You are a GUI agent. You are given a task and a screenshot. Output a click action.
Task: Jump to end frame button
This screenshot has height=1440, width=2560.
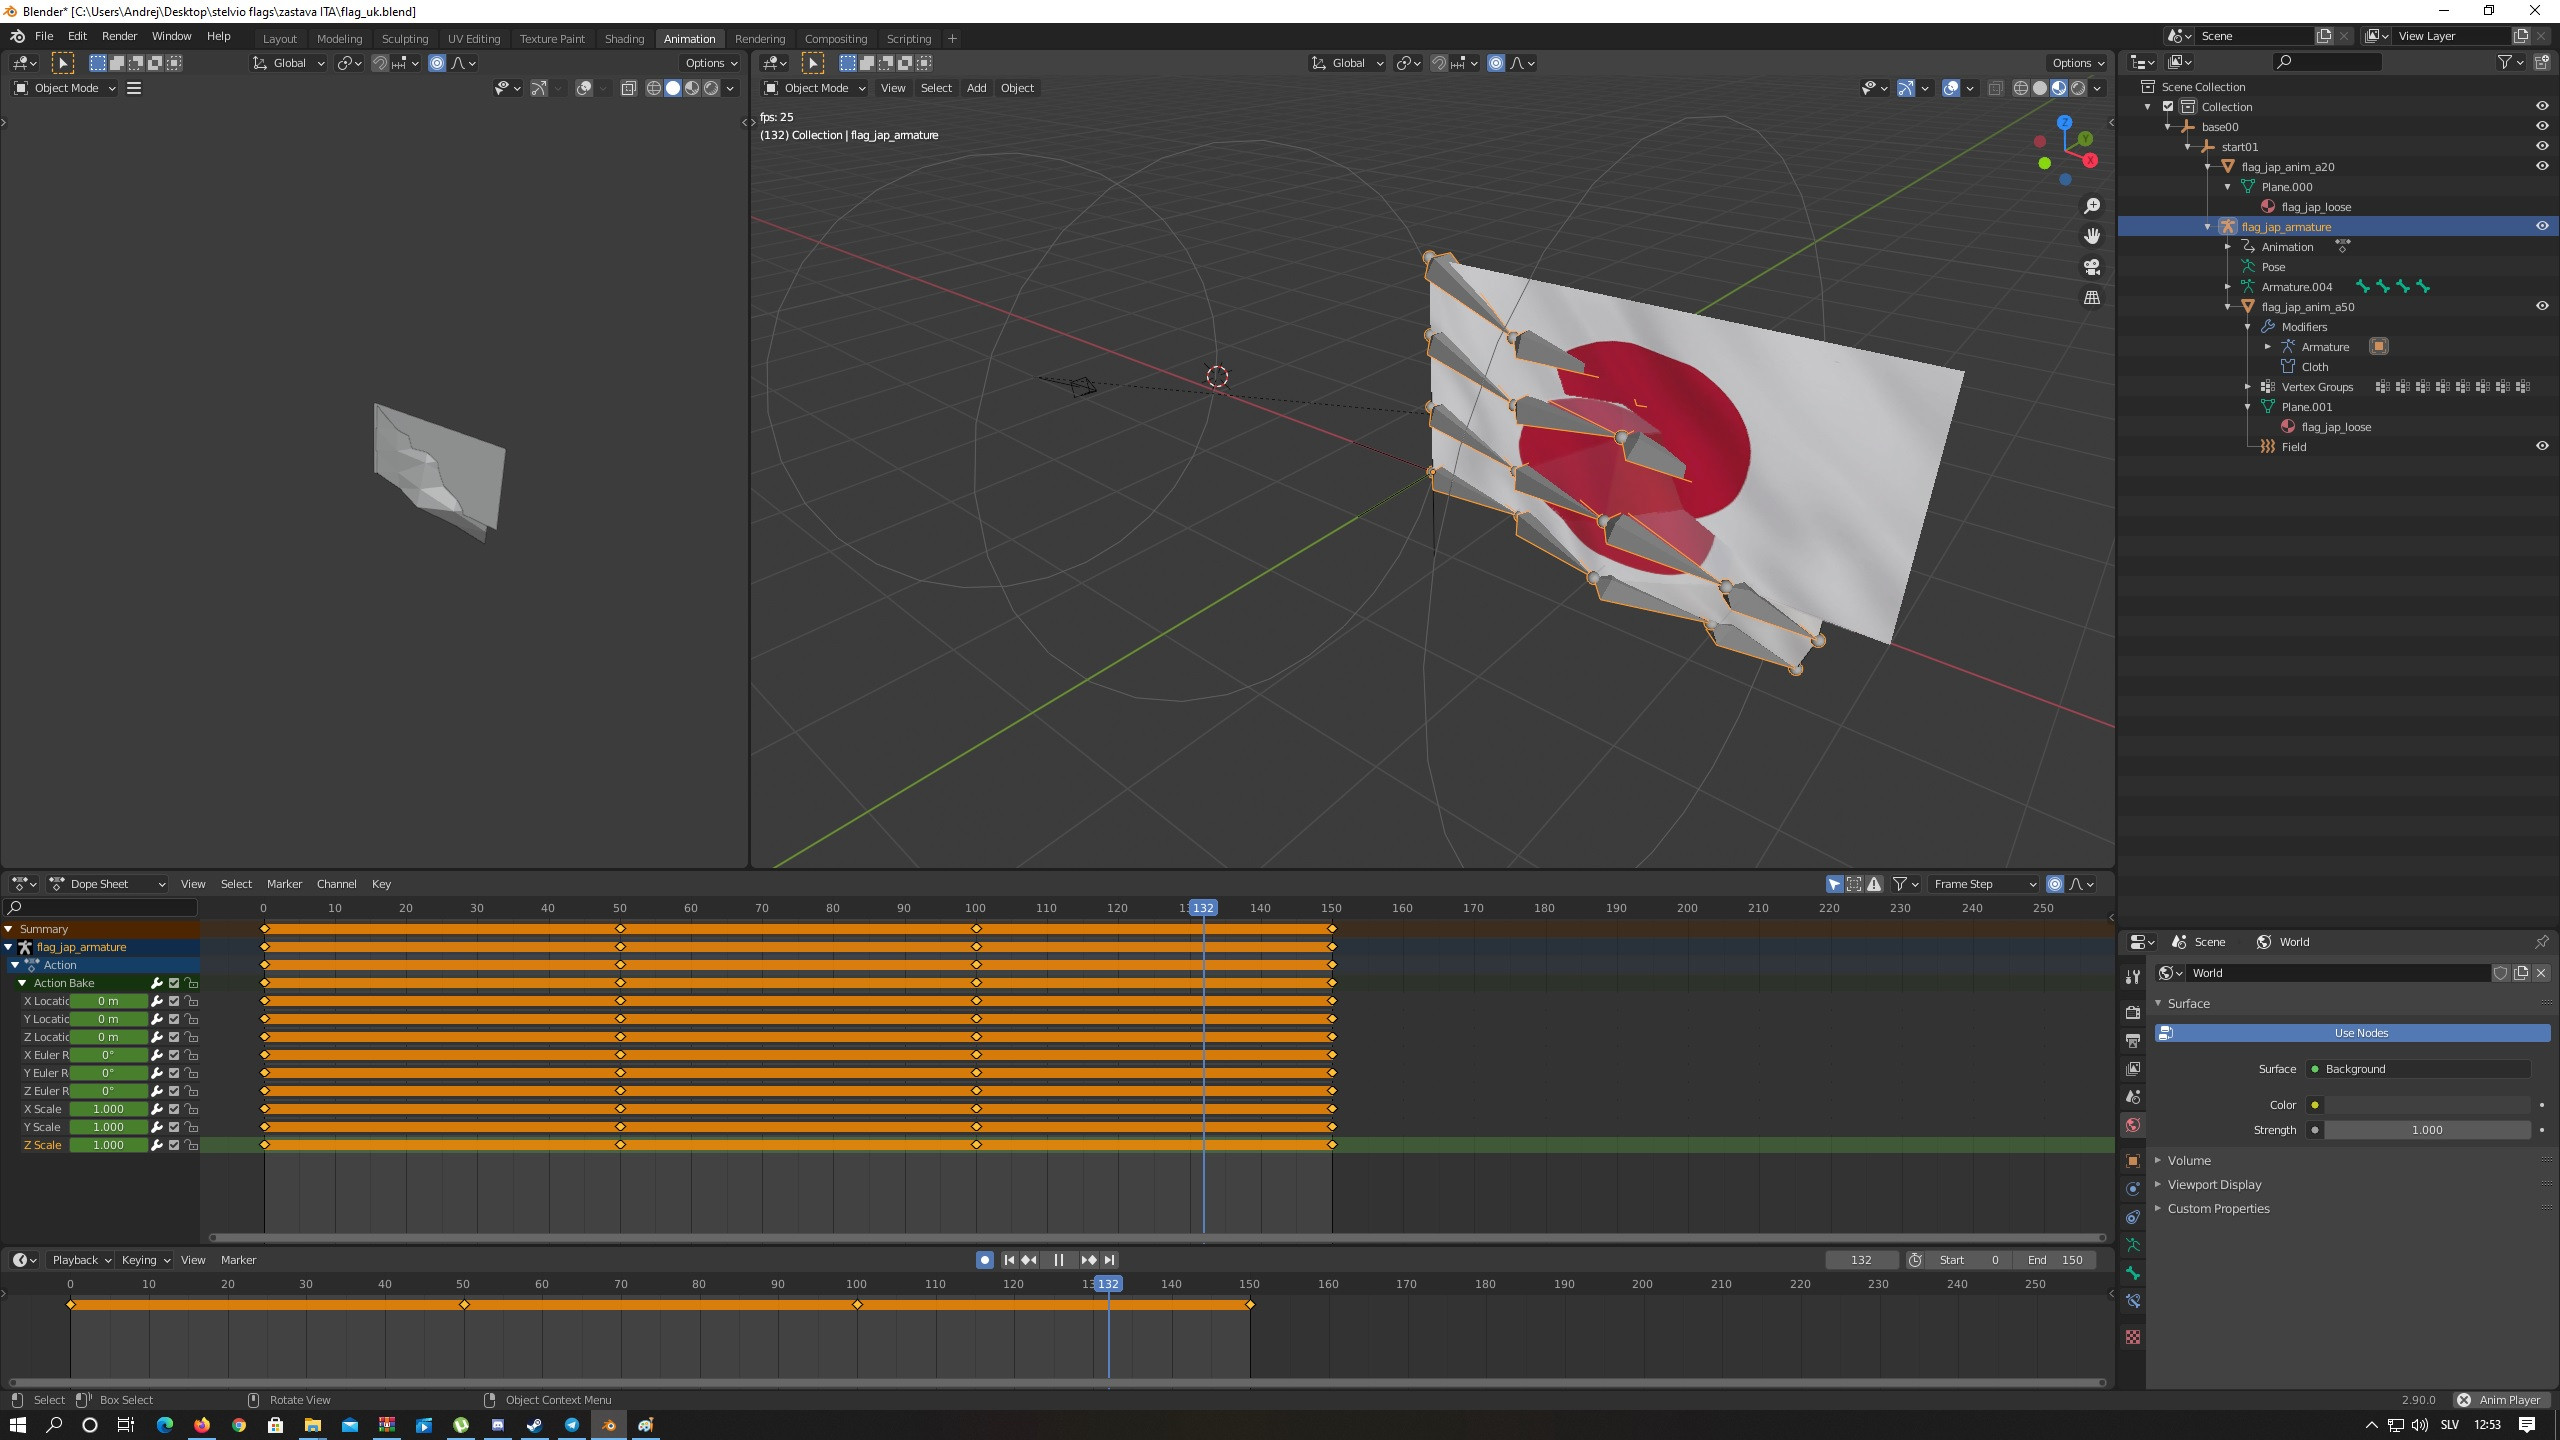coord(1109,1260)
